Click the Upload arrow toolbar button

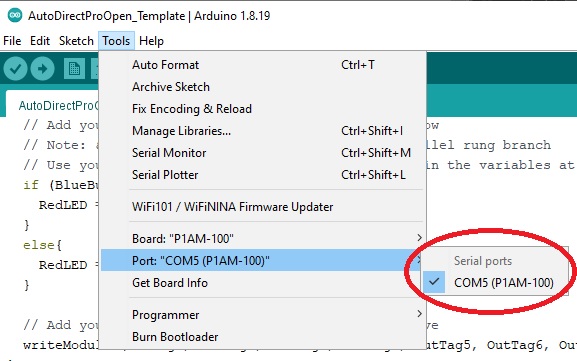coord(42,68)
